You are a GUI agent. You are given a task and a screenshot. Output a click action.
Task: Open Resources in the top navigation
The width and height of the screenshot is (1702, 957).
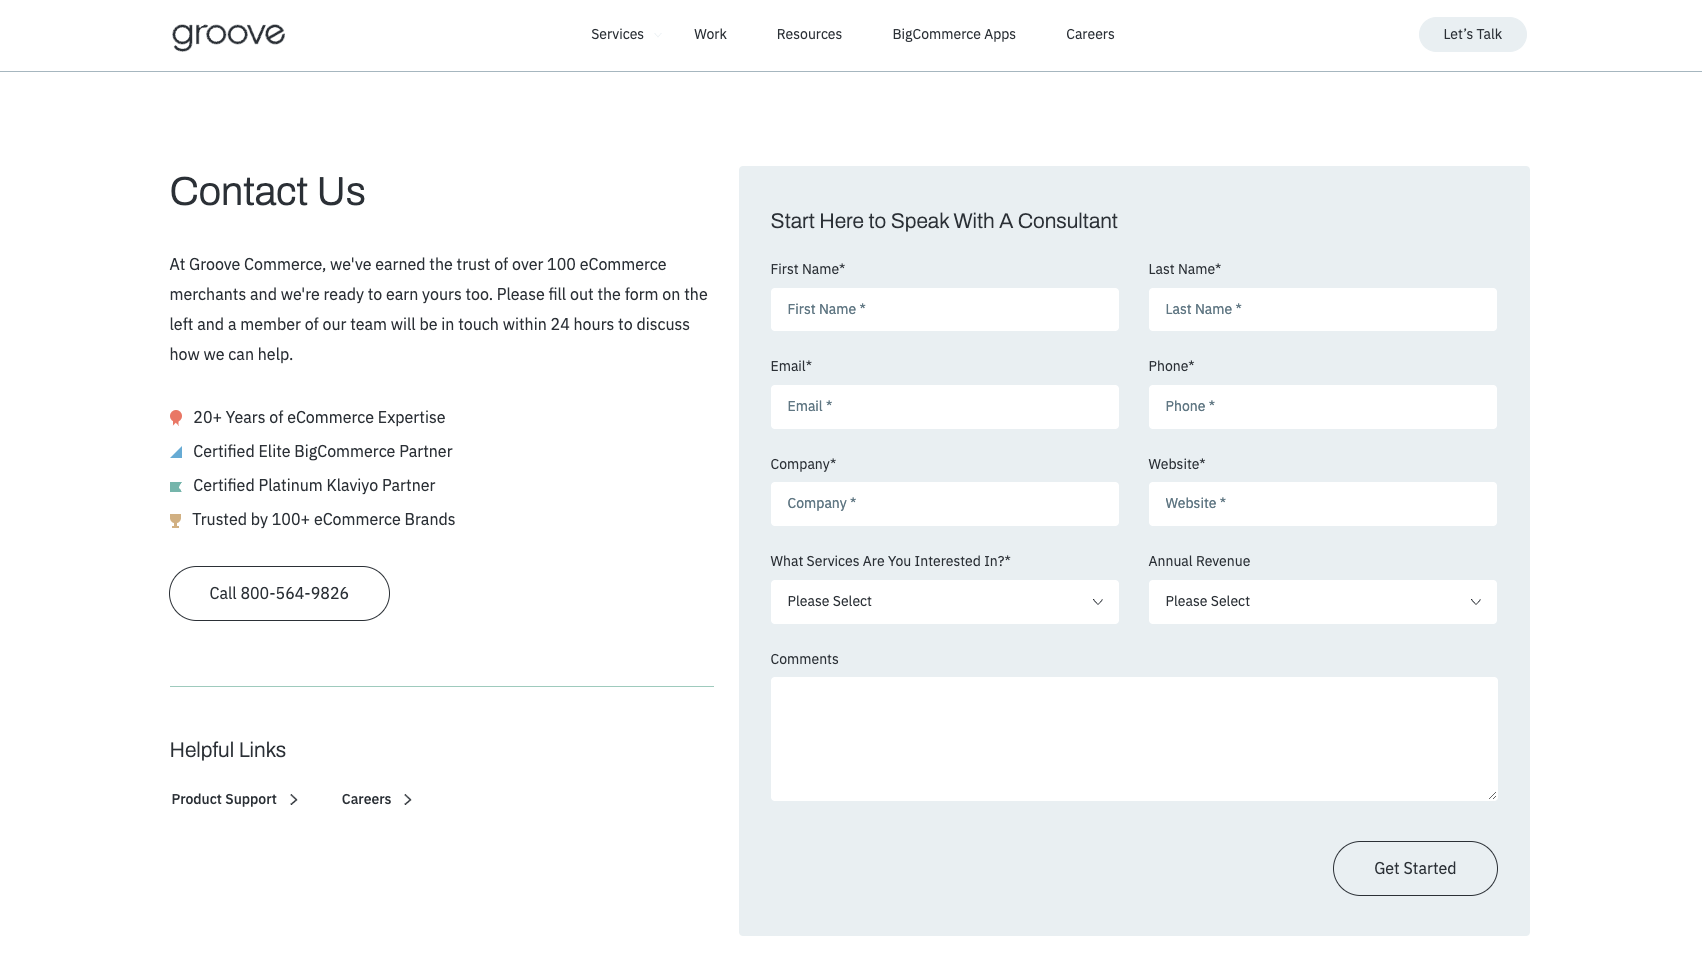pos(809,34)
